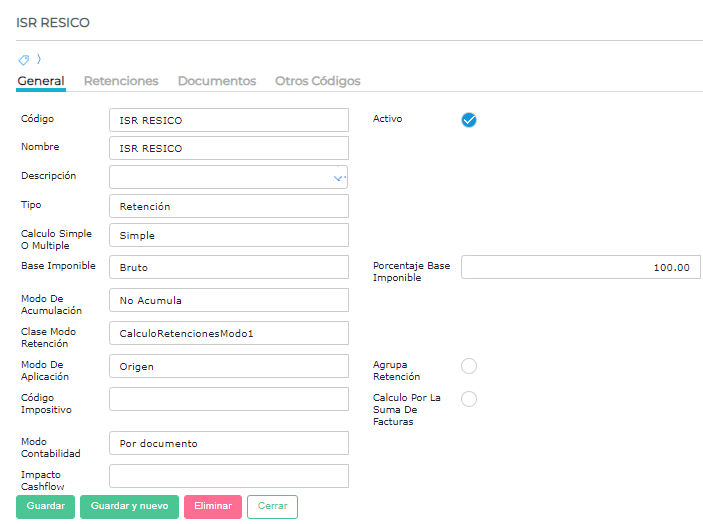Expand the chevron arrow beside the tag icon

38,60
